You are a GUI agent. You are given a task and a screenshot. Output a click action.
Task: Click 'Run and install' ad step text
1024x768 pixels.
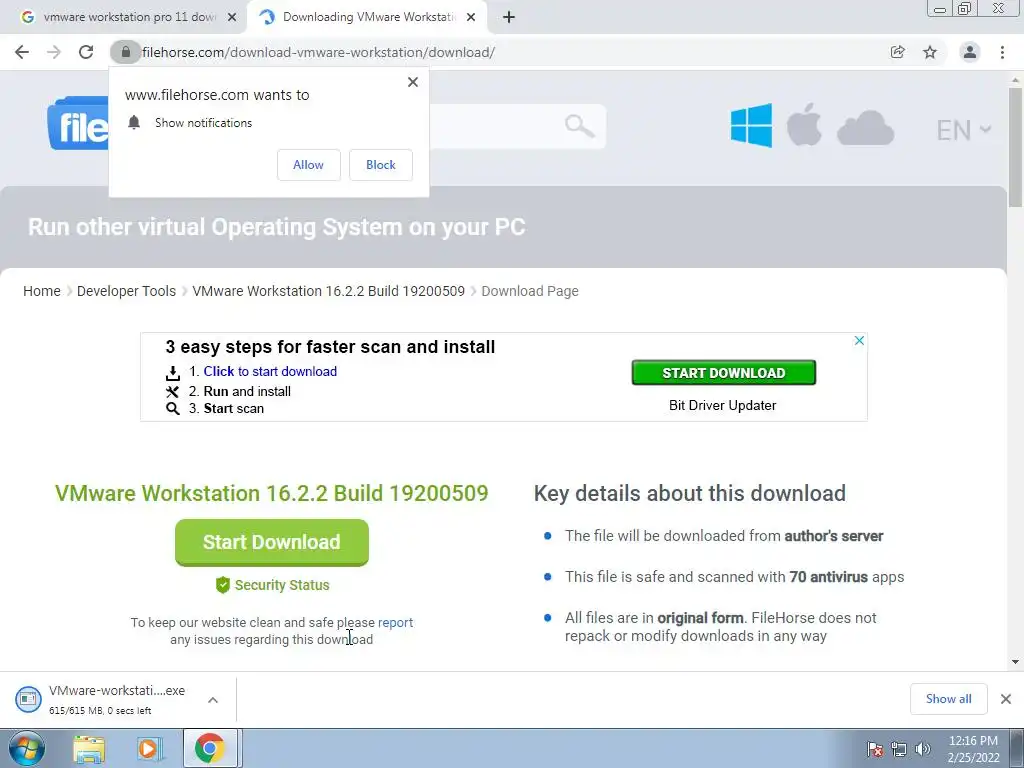tap(247, 392)
